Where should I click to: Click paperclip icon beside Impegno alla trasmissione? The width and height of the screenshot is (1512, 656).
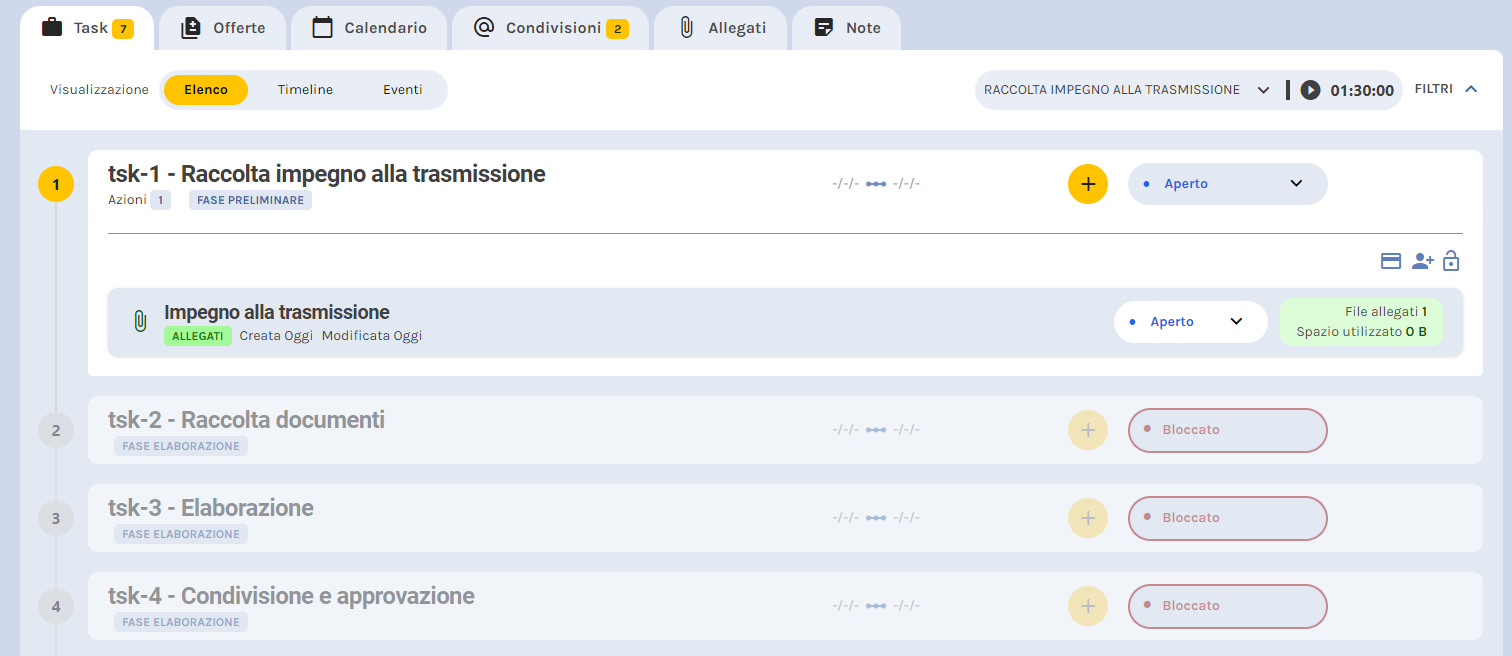140,322
